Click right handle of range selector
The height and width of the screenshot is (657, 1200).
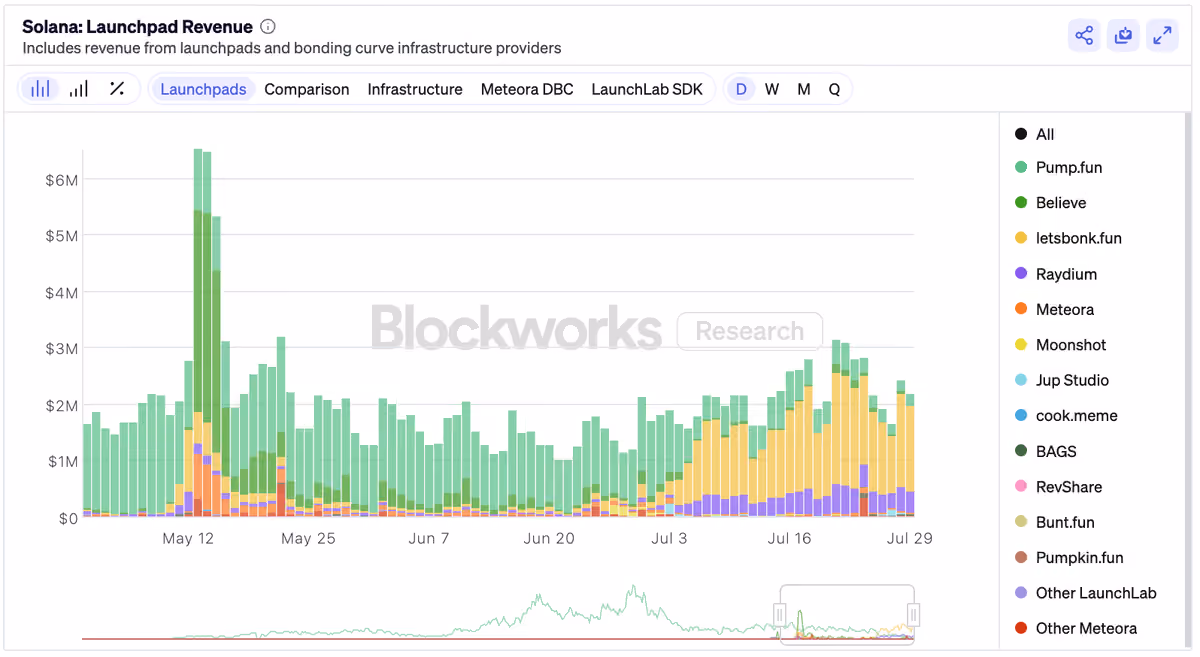pyautogui.click(x=913, y=614)
